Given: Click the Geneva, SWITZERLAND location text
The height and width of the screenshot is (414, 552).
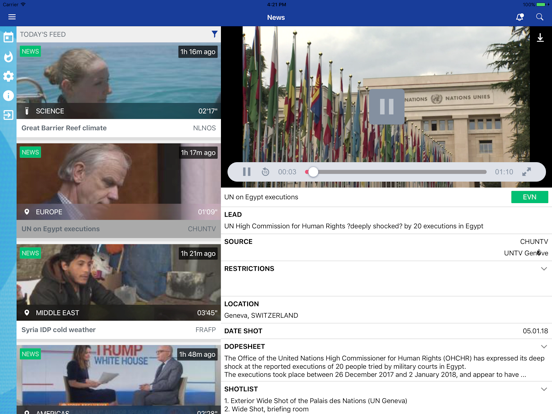Looking at the screenshot, I should tap(261, 315).
